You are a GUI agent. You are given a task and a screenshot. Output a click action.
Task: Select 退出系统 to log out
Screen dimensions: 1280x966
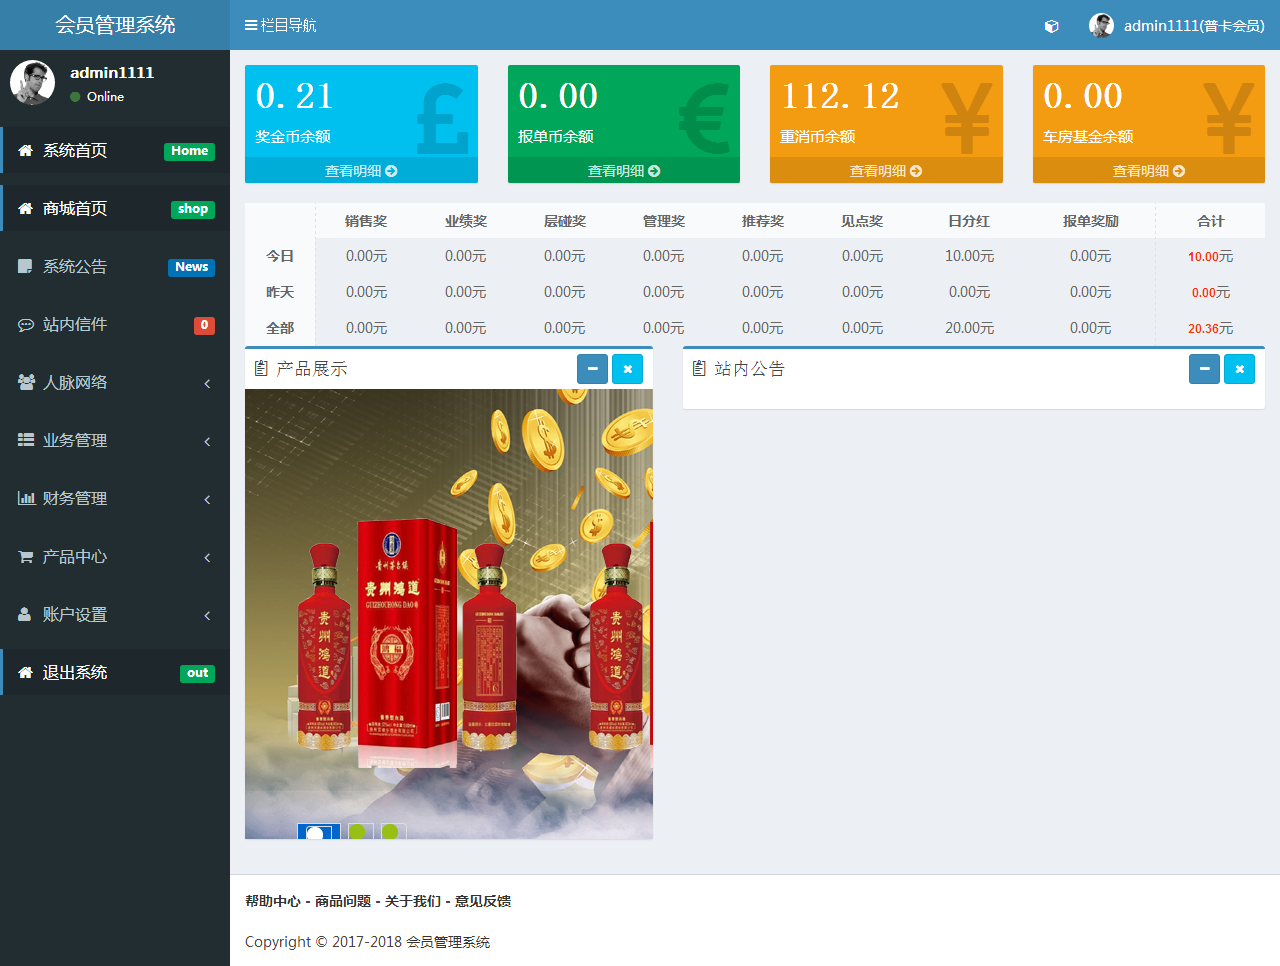[75, 673]
